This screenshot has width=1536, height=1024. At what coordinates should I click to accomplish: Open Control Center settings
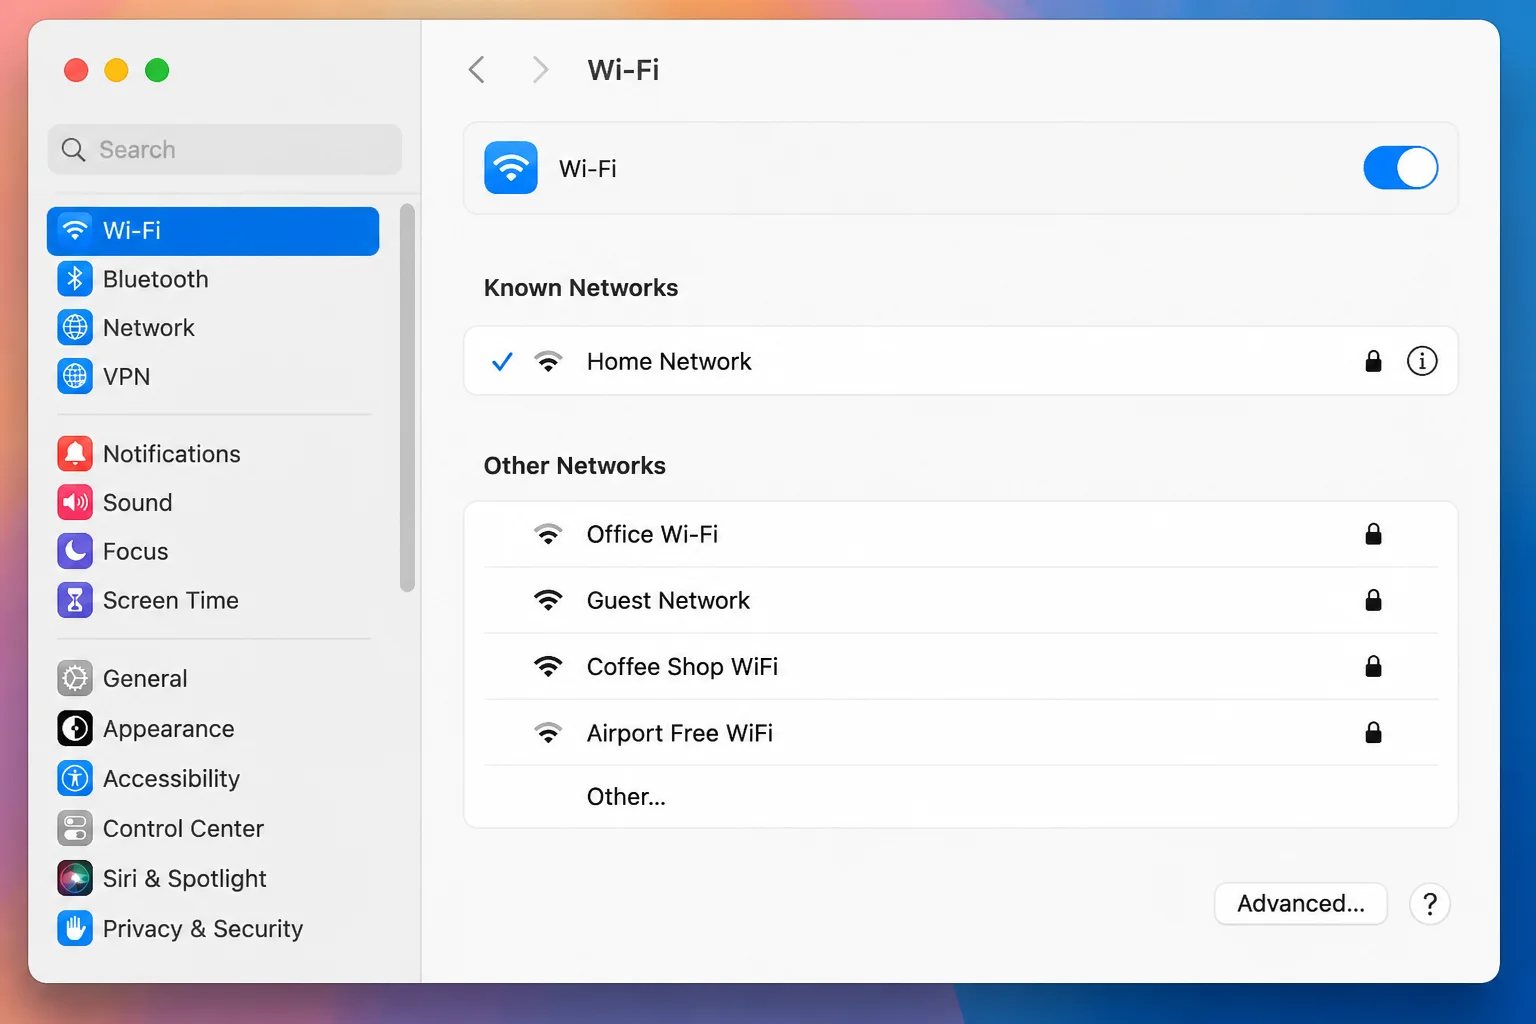[x=213, y=829]
